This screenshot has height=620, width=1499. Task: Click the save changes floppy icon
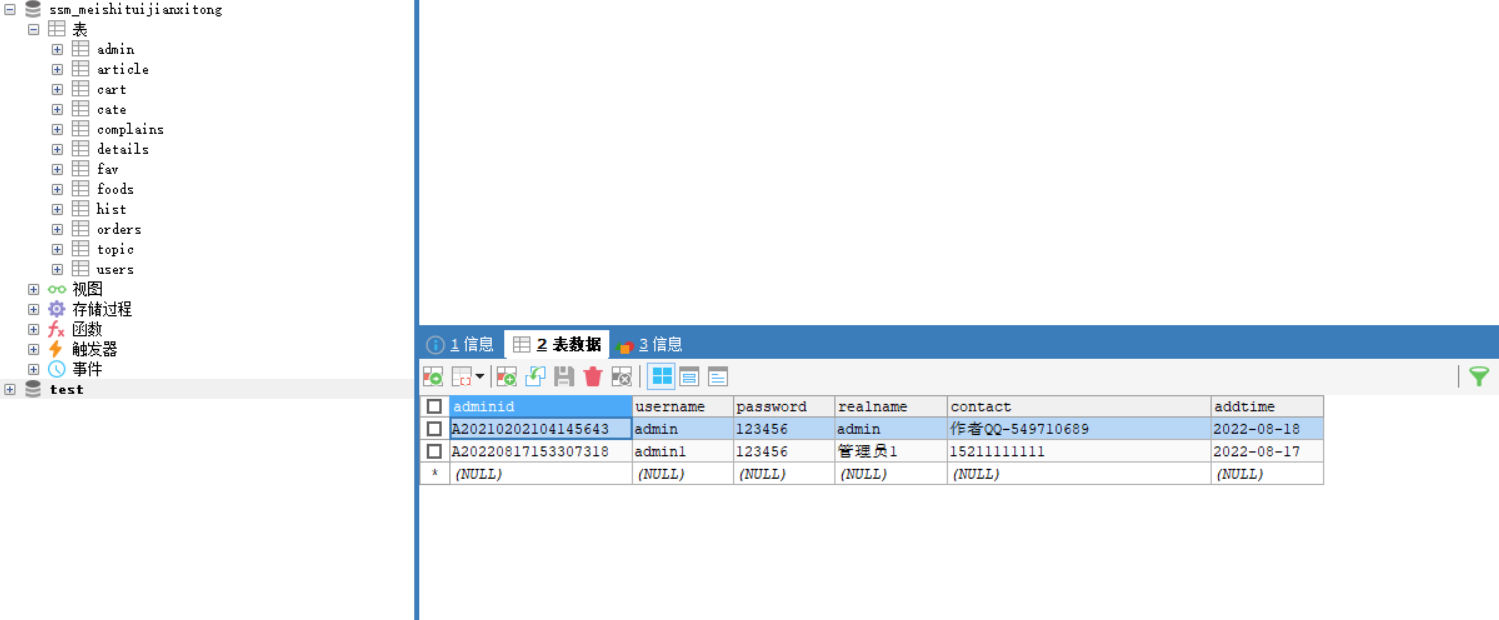pos(564,376)
